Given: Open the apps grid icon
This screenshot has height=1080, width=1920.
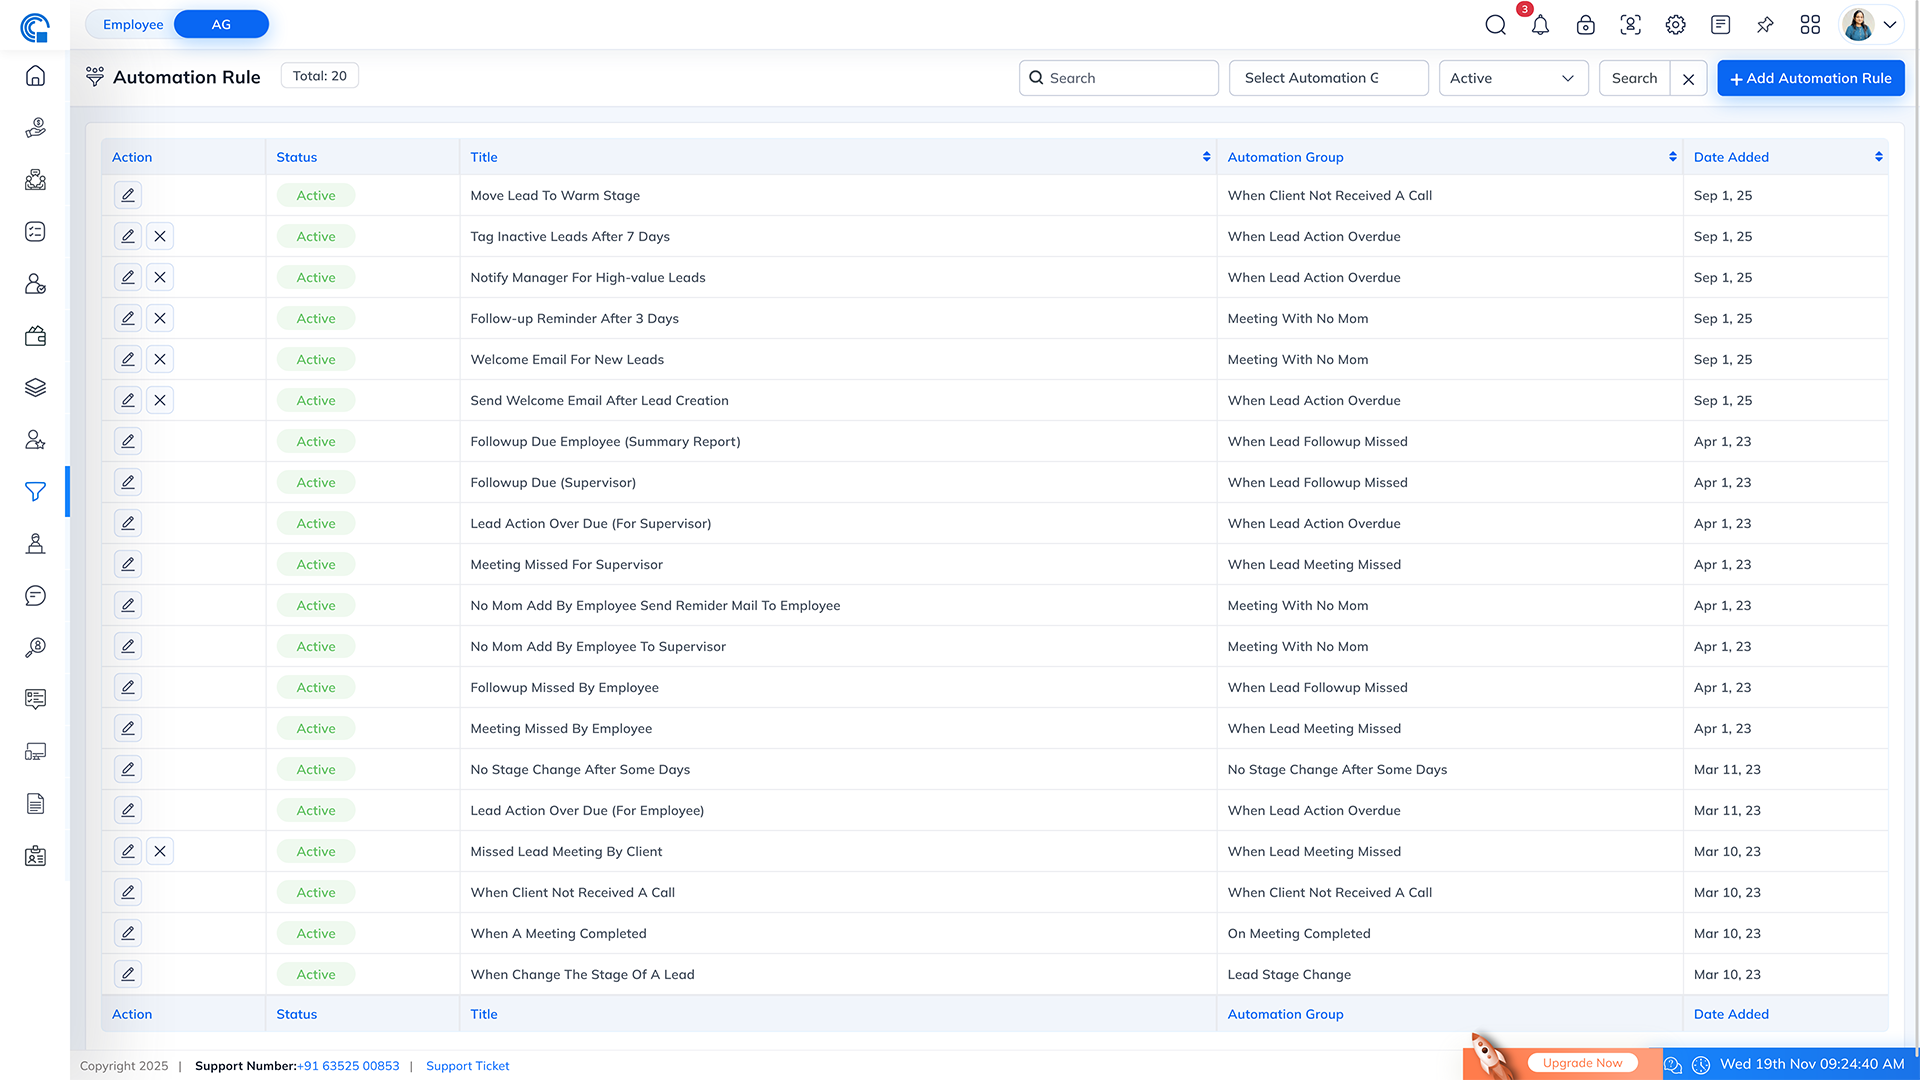Looking at the screenshot, I should pos(1810,25).
